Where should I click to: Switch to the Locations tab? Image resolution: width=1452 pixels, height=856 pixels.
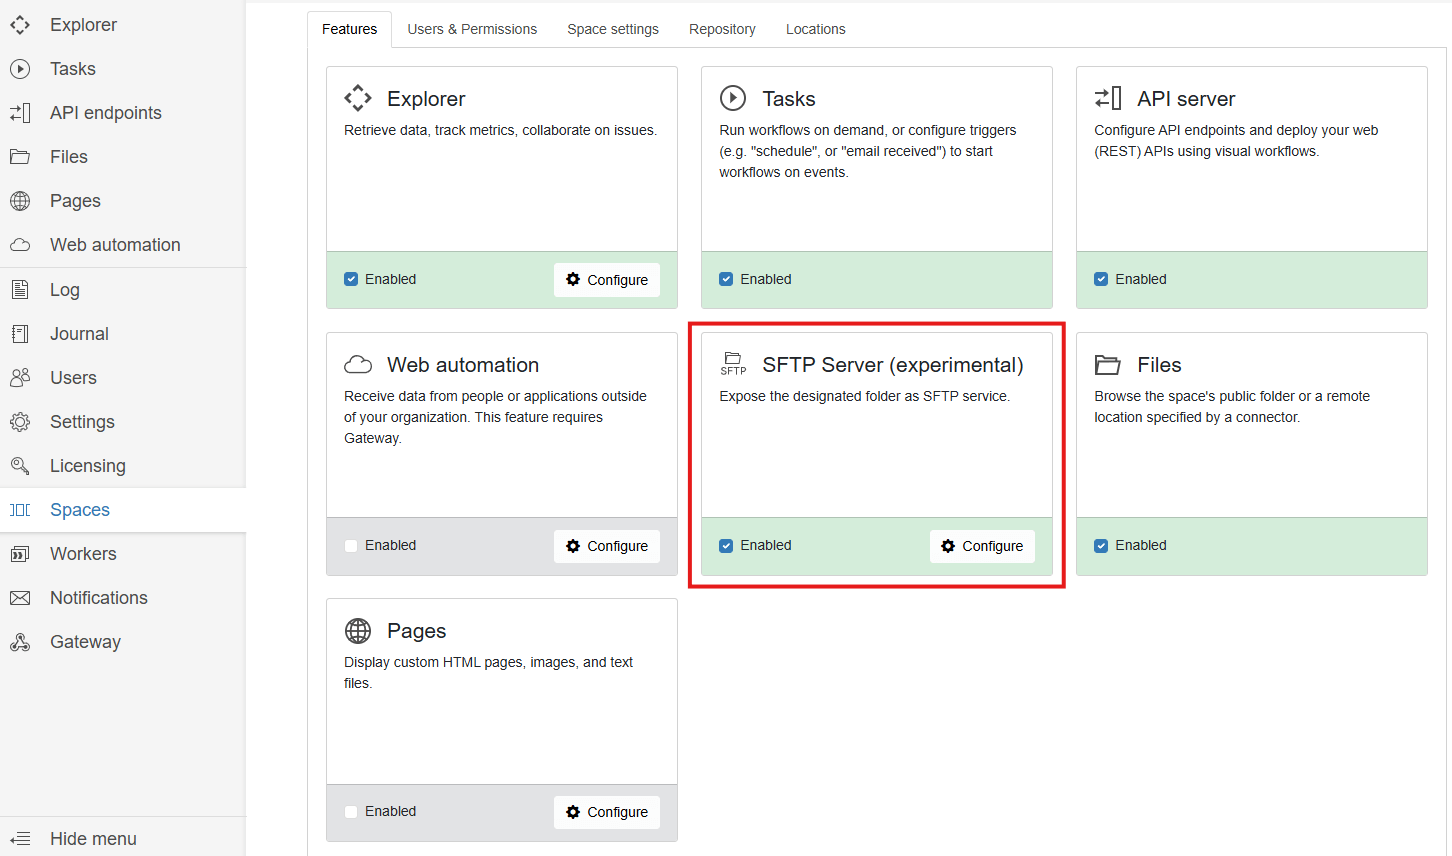[815, 29]
